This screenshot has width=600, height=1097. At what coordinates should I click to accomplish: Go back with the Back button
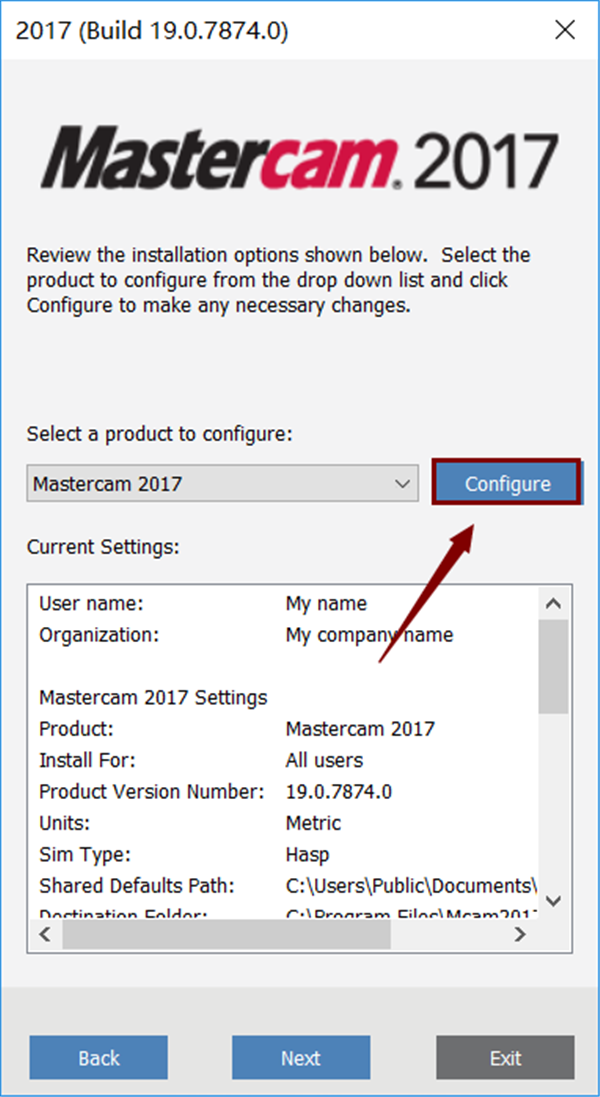99,1058
